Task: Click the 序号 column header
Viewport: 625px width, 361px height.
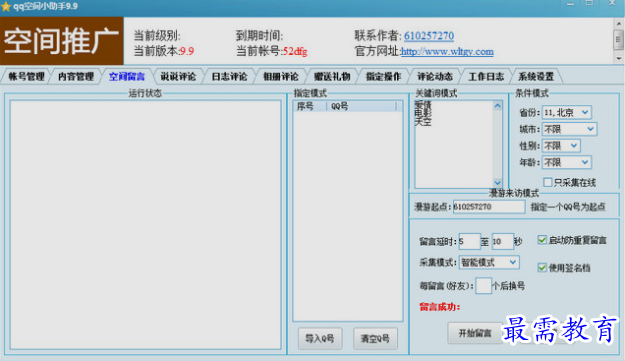Action: 310,106
